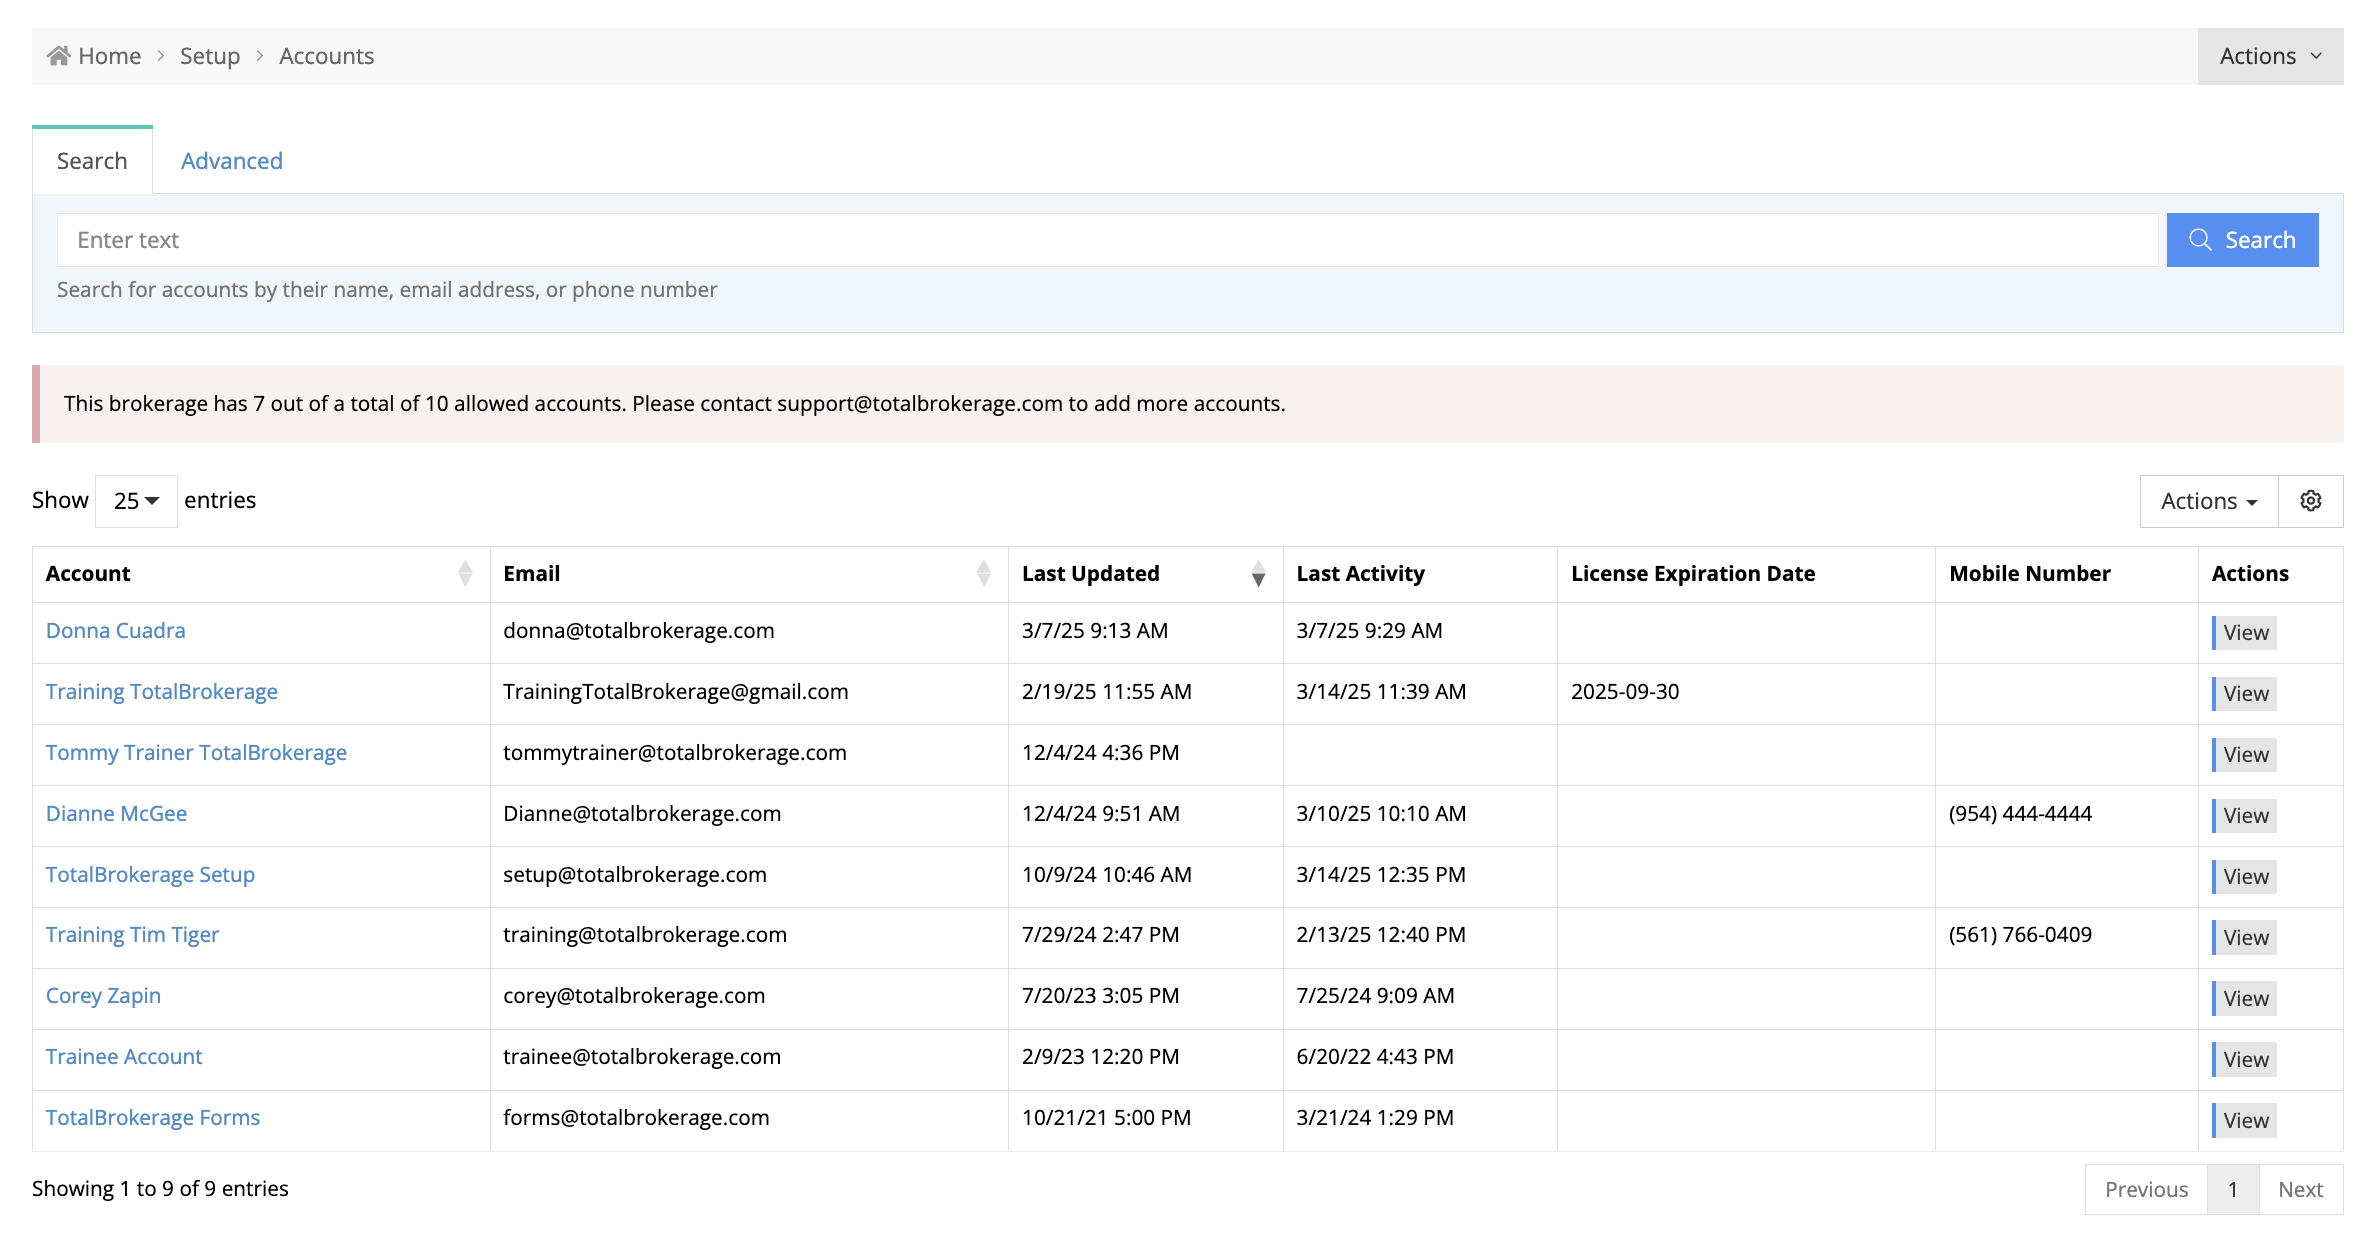Sort by Email column arrows

click(x=983, y=573)
